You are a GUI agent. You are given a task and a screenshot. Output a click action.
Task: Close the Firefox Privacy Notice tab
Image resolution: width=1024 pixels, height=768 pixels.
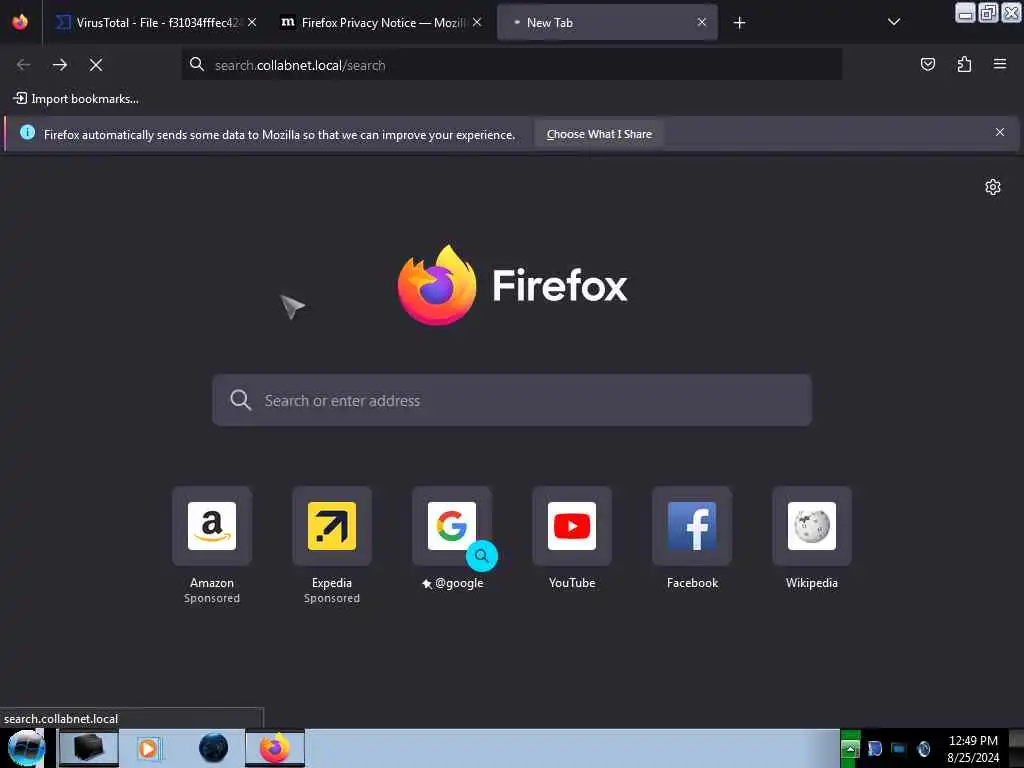pyautogui.click(x=477, y=22)
